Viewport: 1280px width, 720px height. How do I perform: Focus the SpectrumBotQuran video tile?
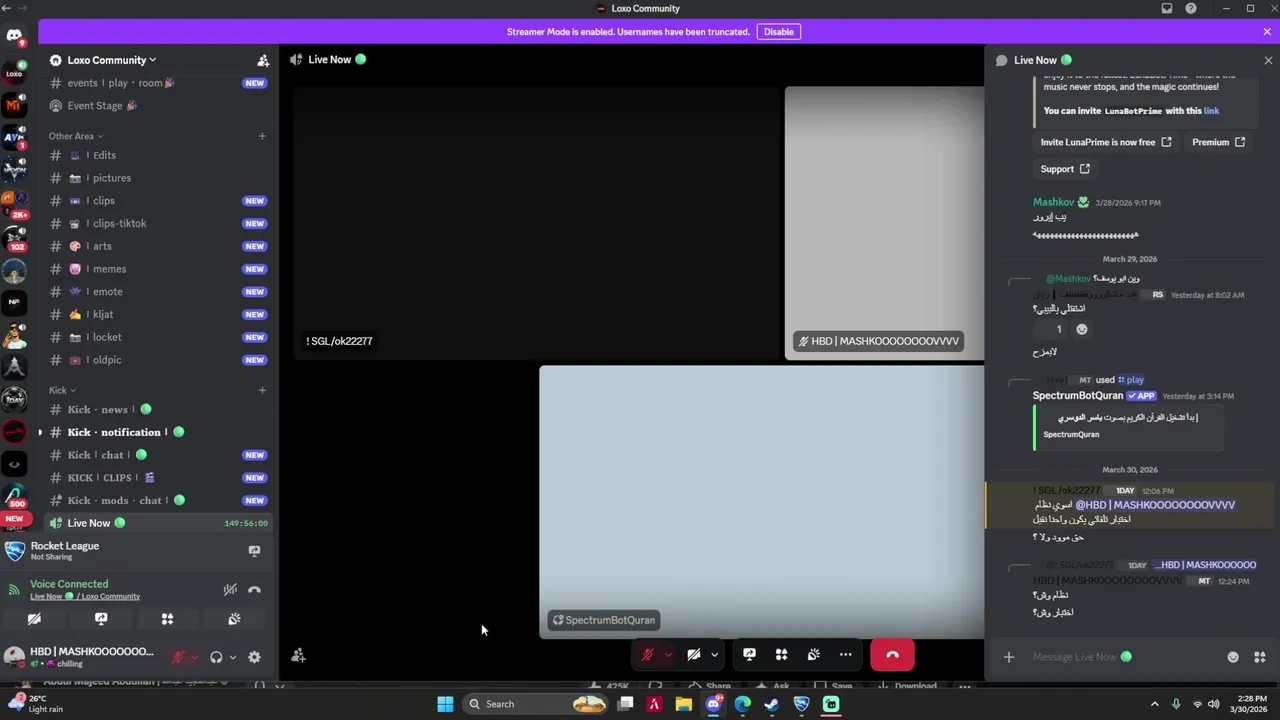pos(762,501)
